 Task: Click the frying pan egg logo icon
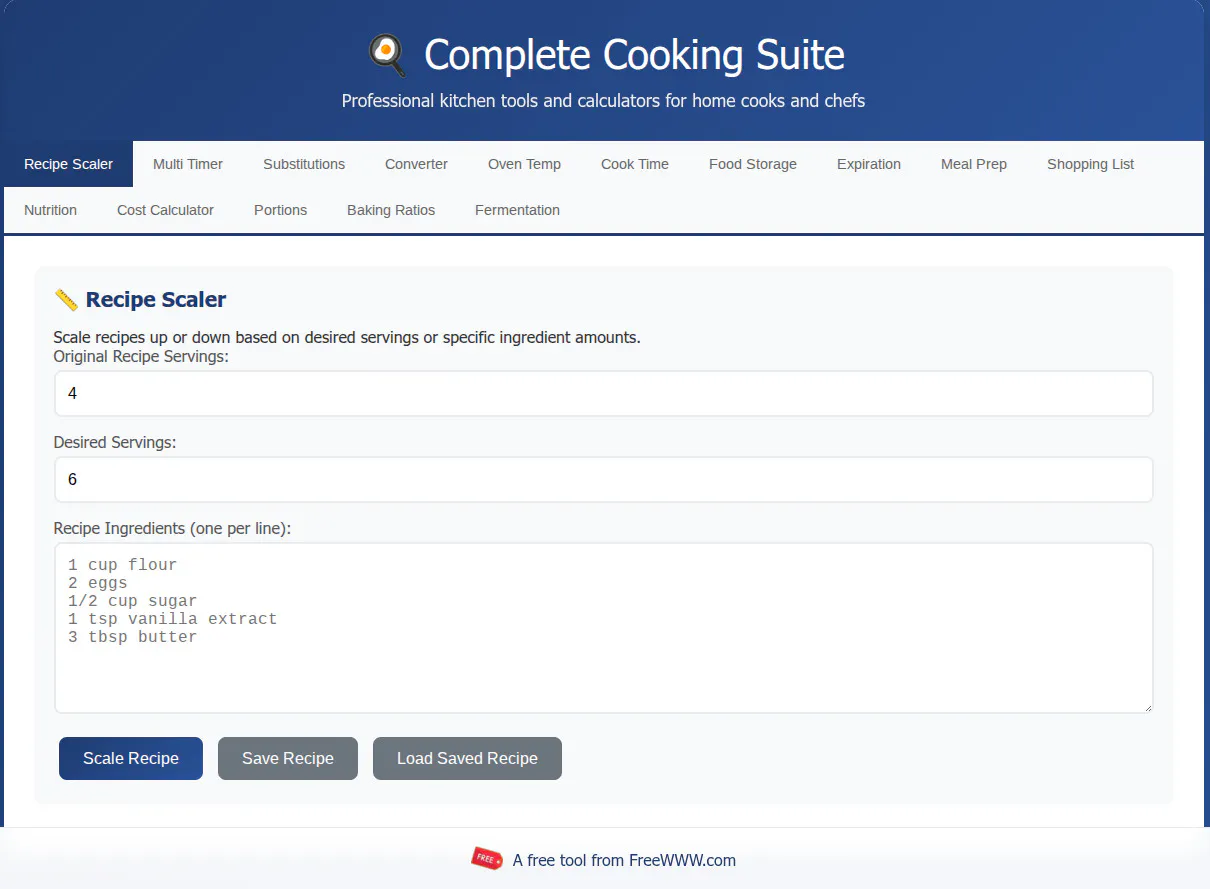tap(387, 55)
